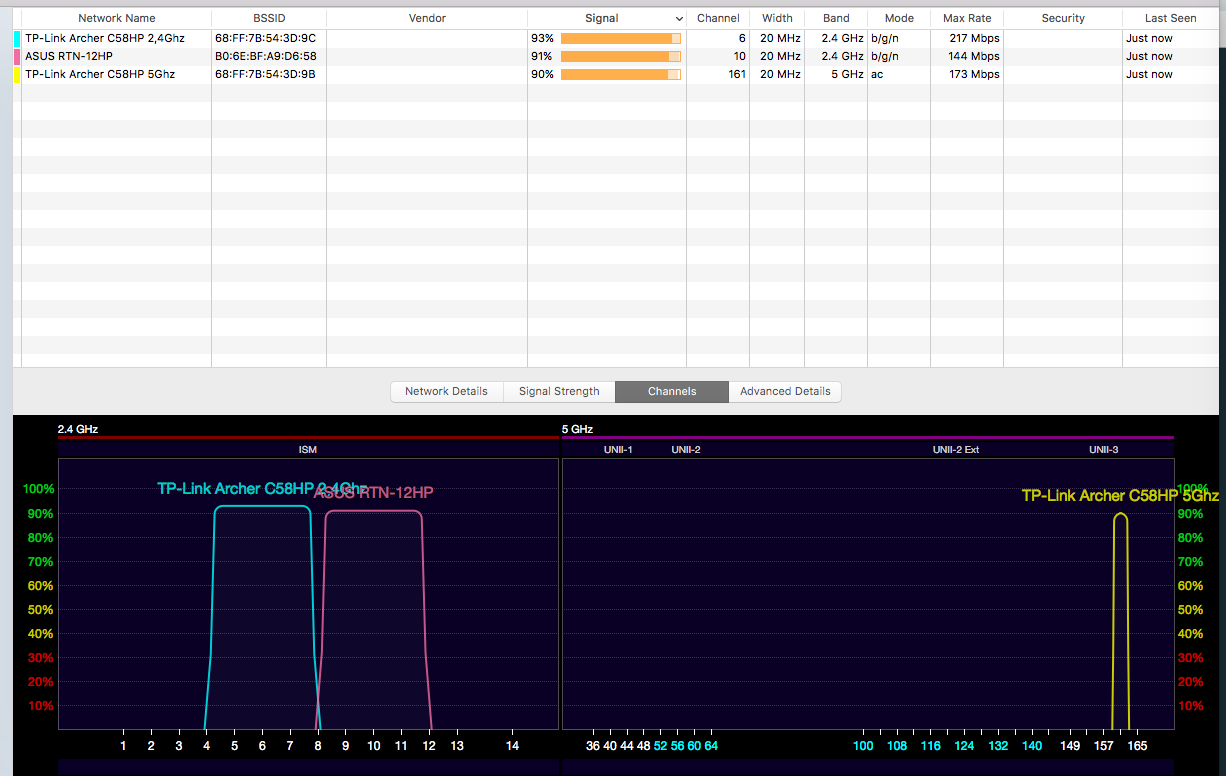
Task: Sort networks by the BSSID column header
Action: pyautogui.click(x=269, y=18)
